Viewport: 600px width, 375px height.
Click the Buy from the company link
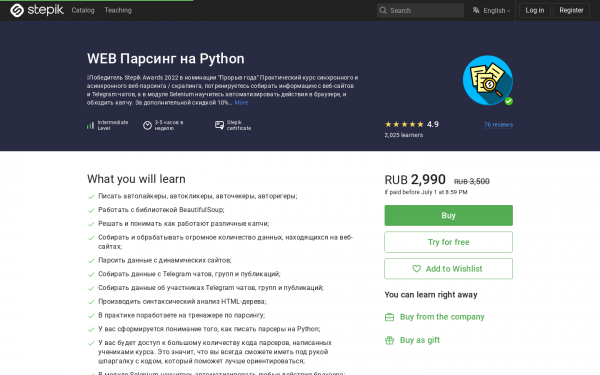(442, 317)
